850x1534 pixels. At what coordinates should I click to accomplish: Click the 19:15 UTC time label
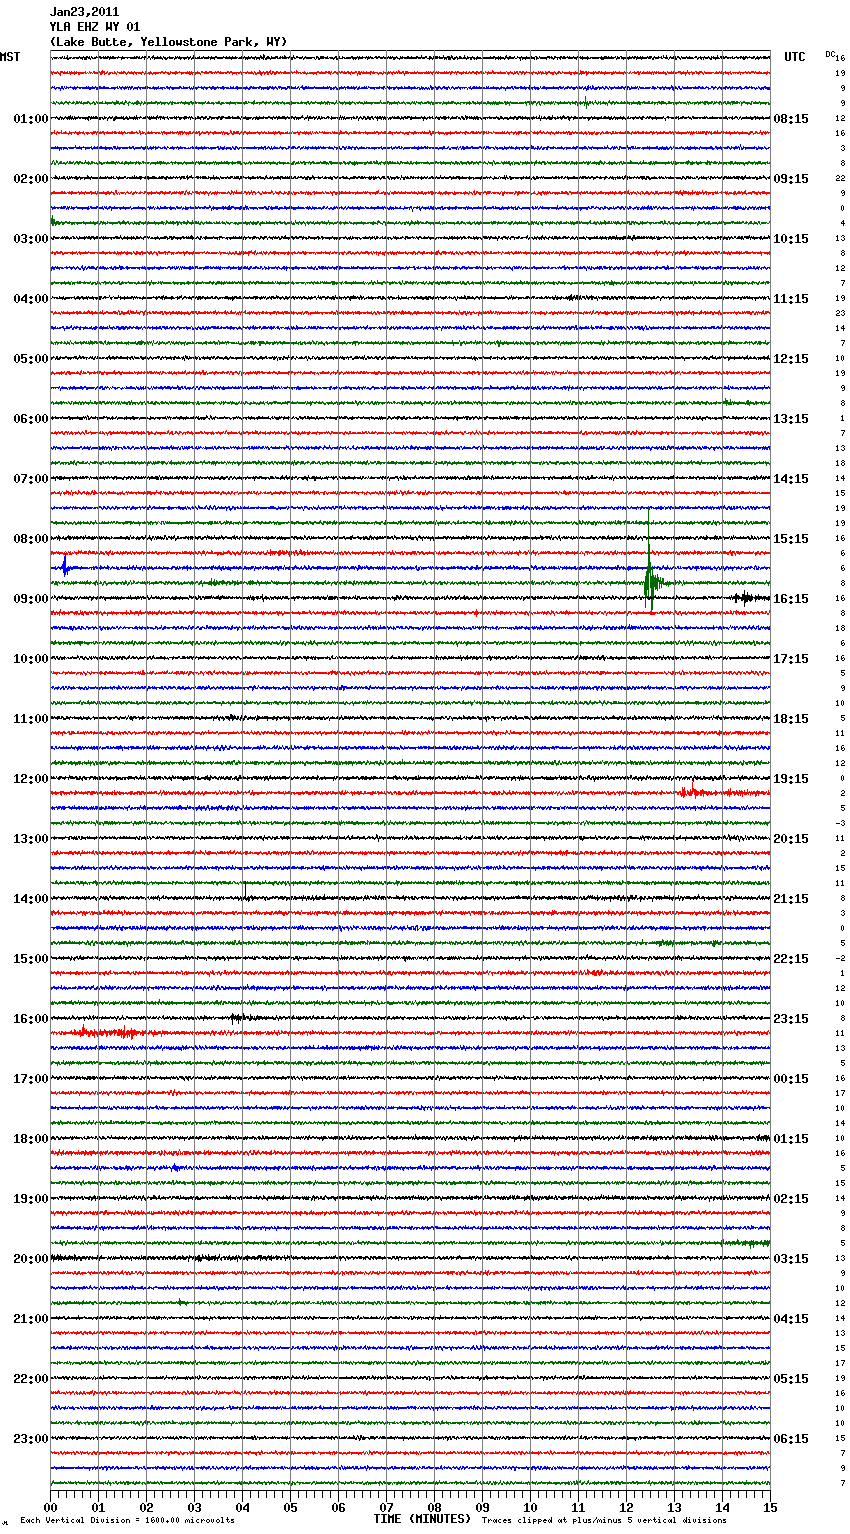[x=791, y=779]
